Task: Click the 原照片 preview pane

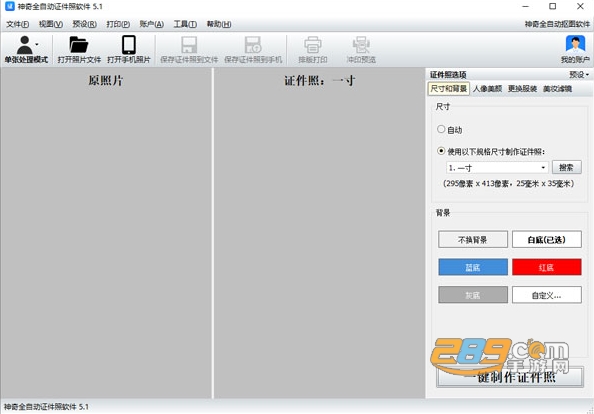Action: point(106,233)
